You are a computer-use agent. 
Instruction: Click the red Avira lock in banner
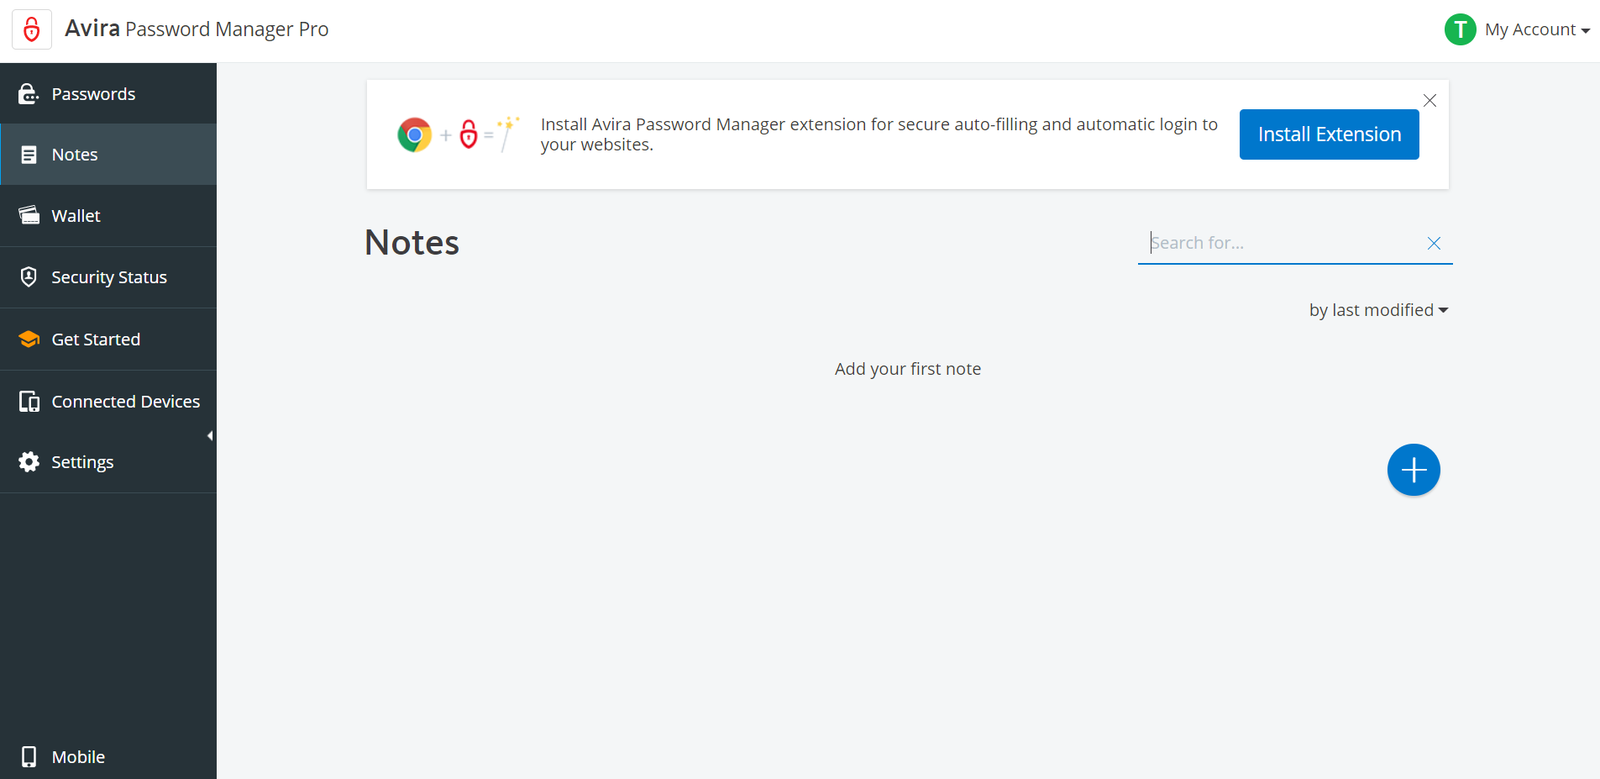point(468,134)
